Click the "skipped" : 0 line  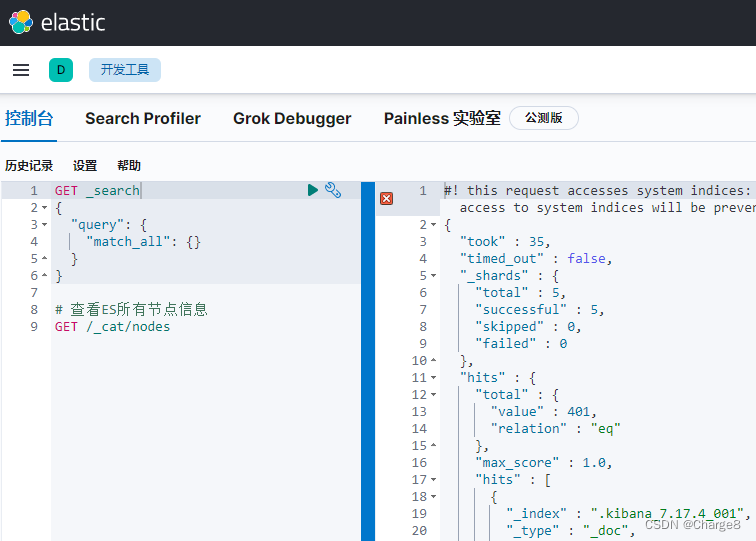tap(528, 327)
